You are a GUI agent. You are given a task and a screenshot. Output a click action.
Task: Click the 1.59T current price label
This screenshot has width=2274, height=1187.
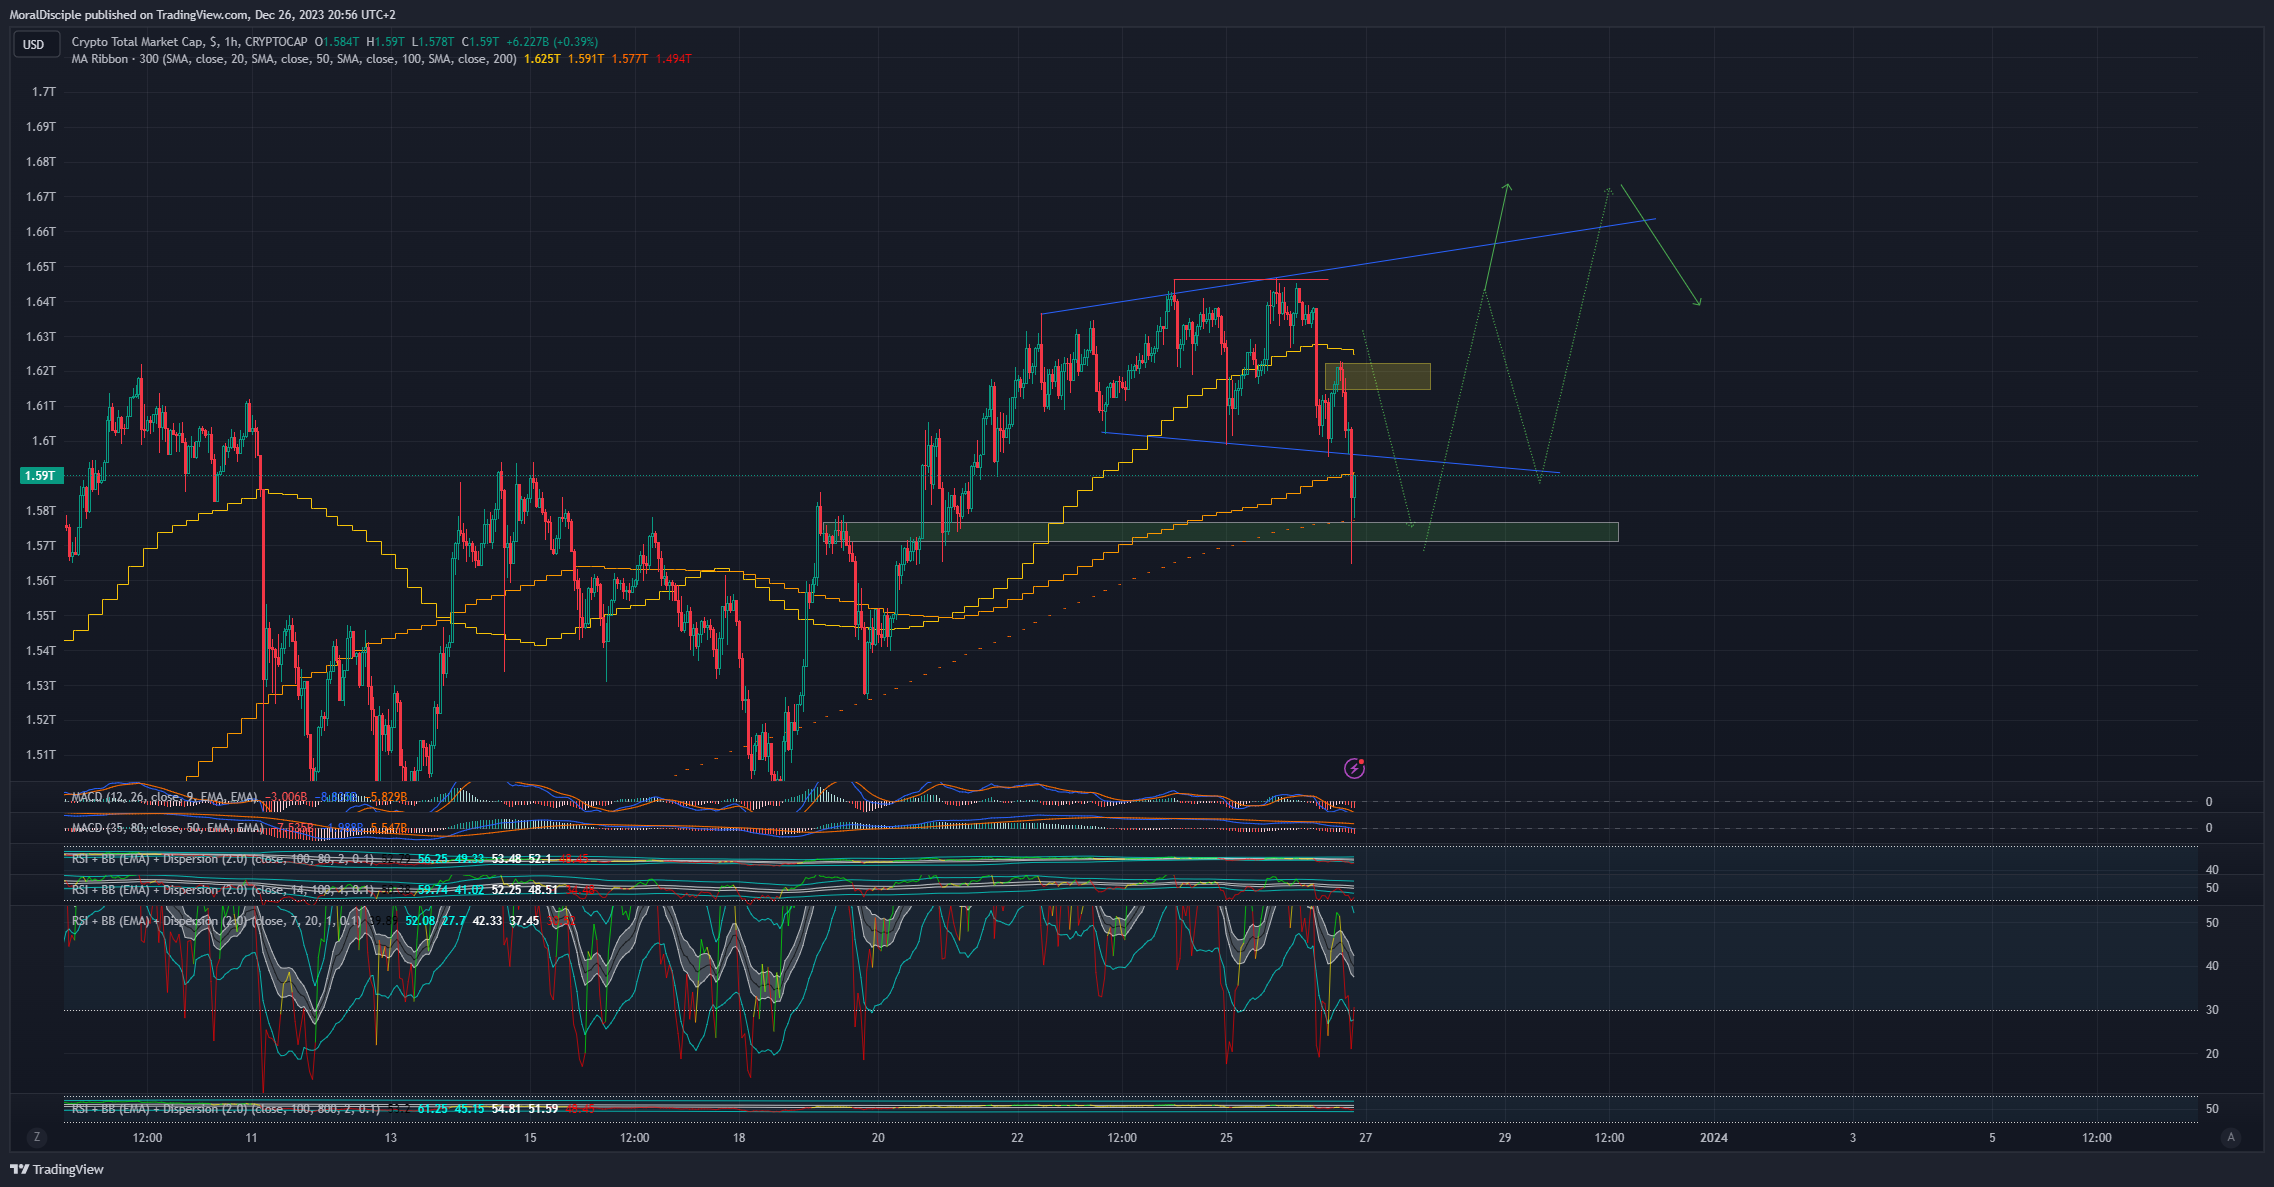coord(41,476)
